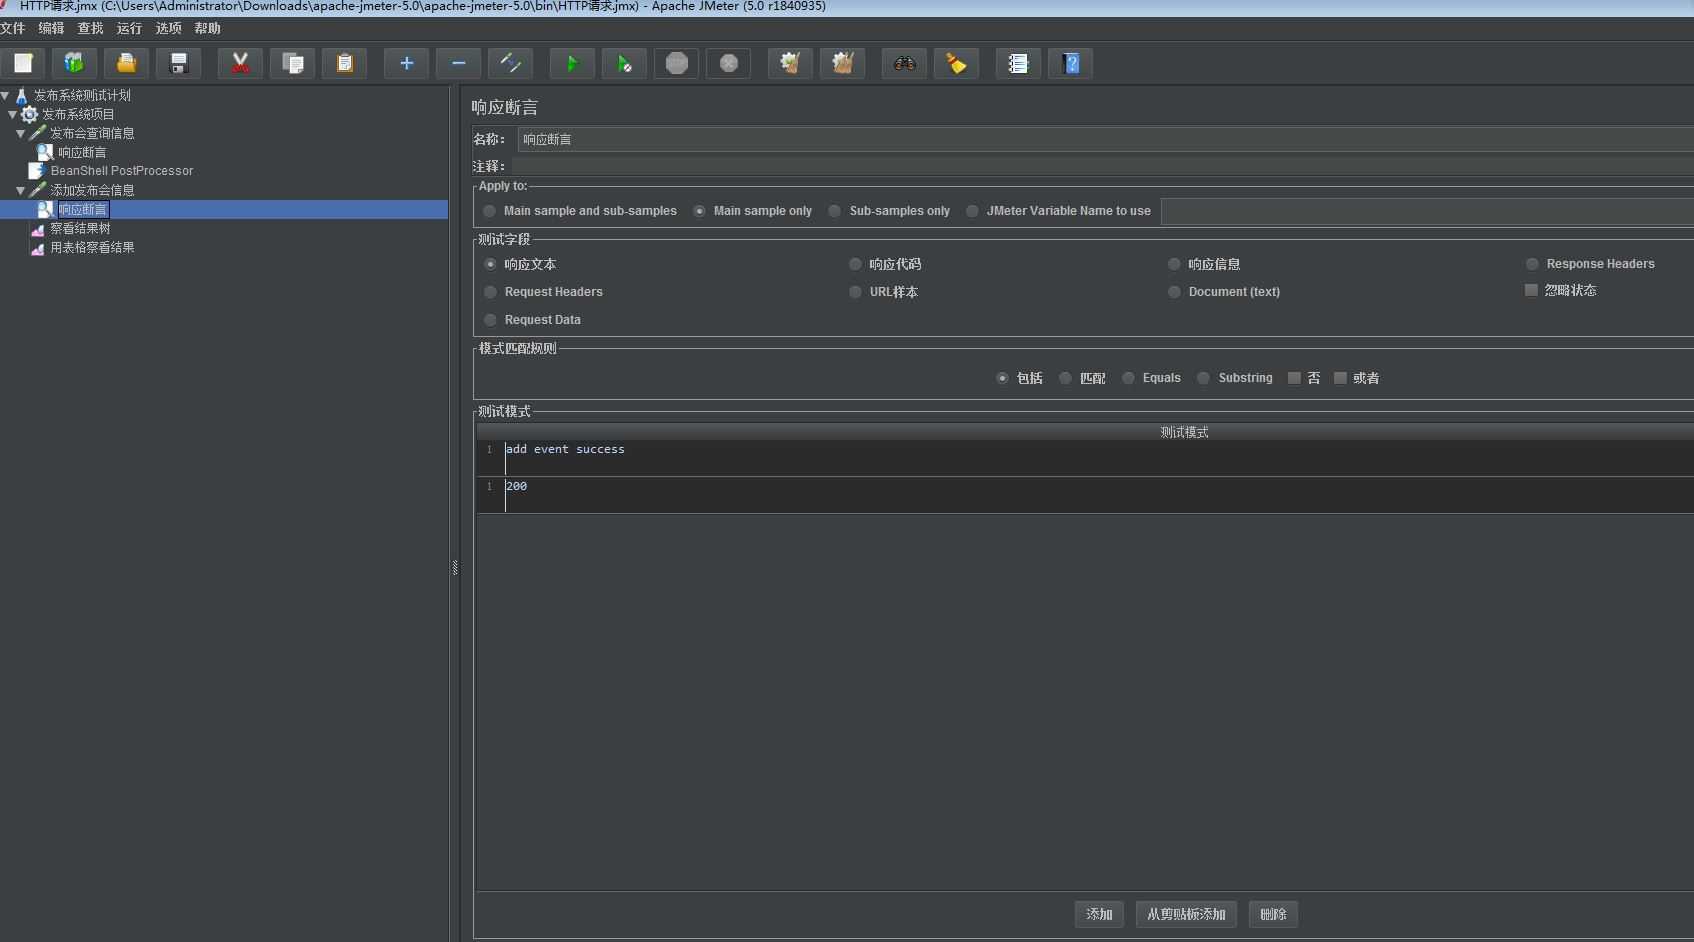Viewport: 1694px width, 942px height.
Task: Click the Clear results broom icon
Action: 791,63
